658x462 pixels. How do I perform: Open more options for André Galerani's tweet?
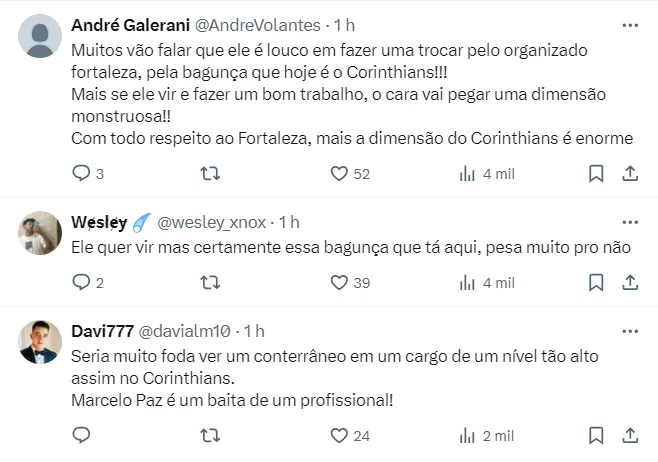click(x=630, y=24)
